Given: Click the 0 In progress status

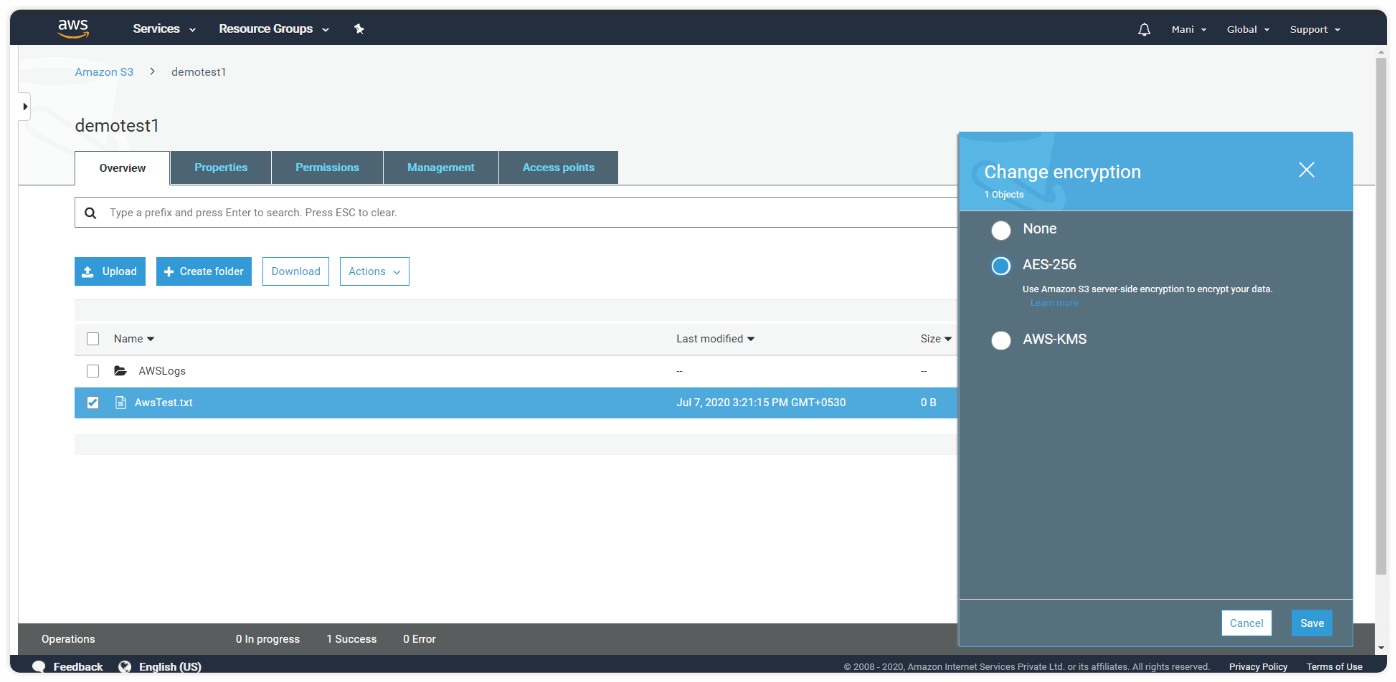Looking at the screenshot, I should click(x=268, y=639).
